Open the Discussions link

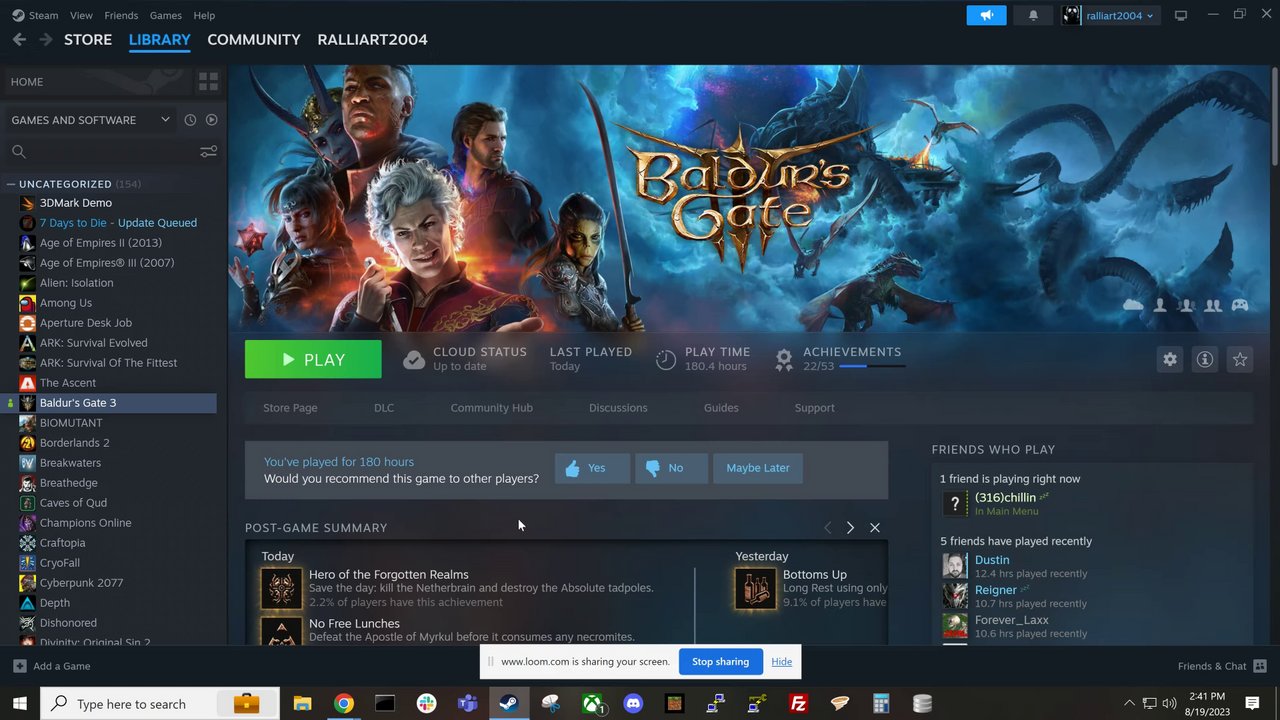coord(618,408)
